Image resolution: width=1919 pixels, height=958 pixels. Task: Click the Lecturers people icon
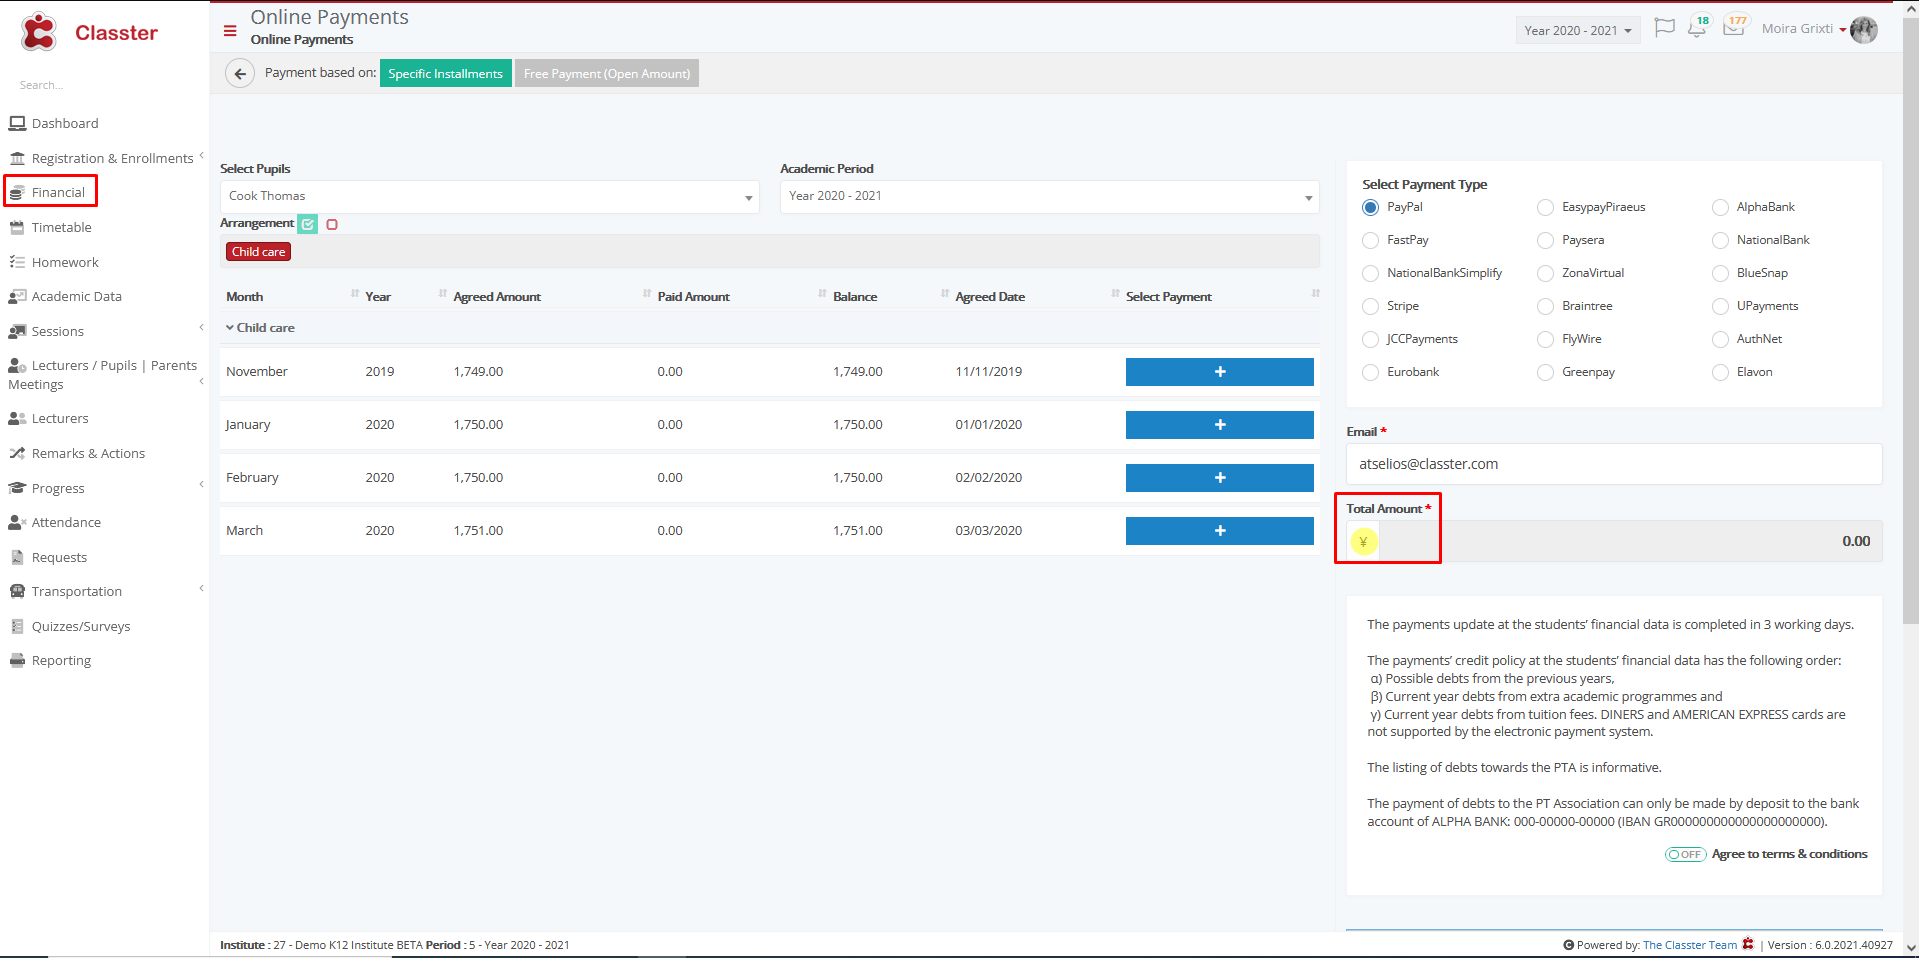coord(17,418)
